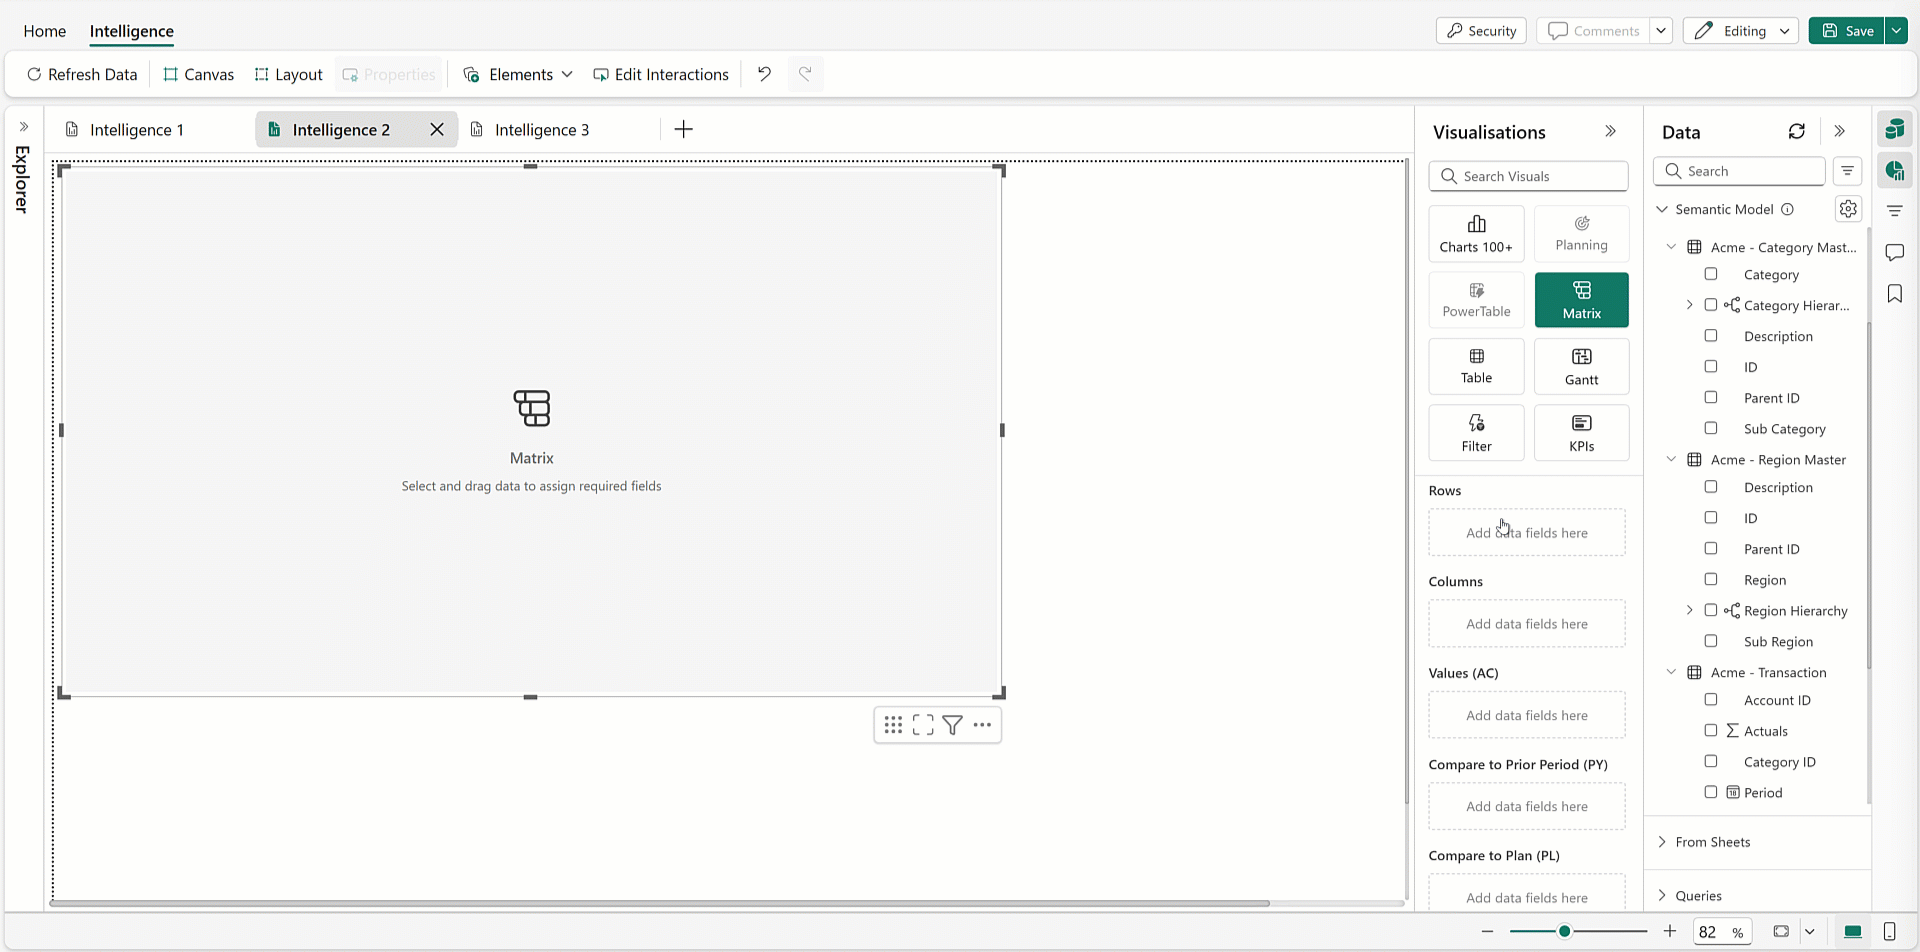
Task: Go to the Home menu tab
Action: point(45,31)
